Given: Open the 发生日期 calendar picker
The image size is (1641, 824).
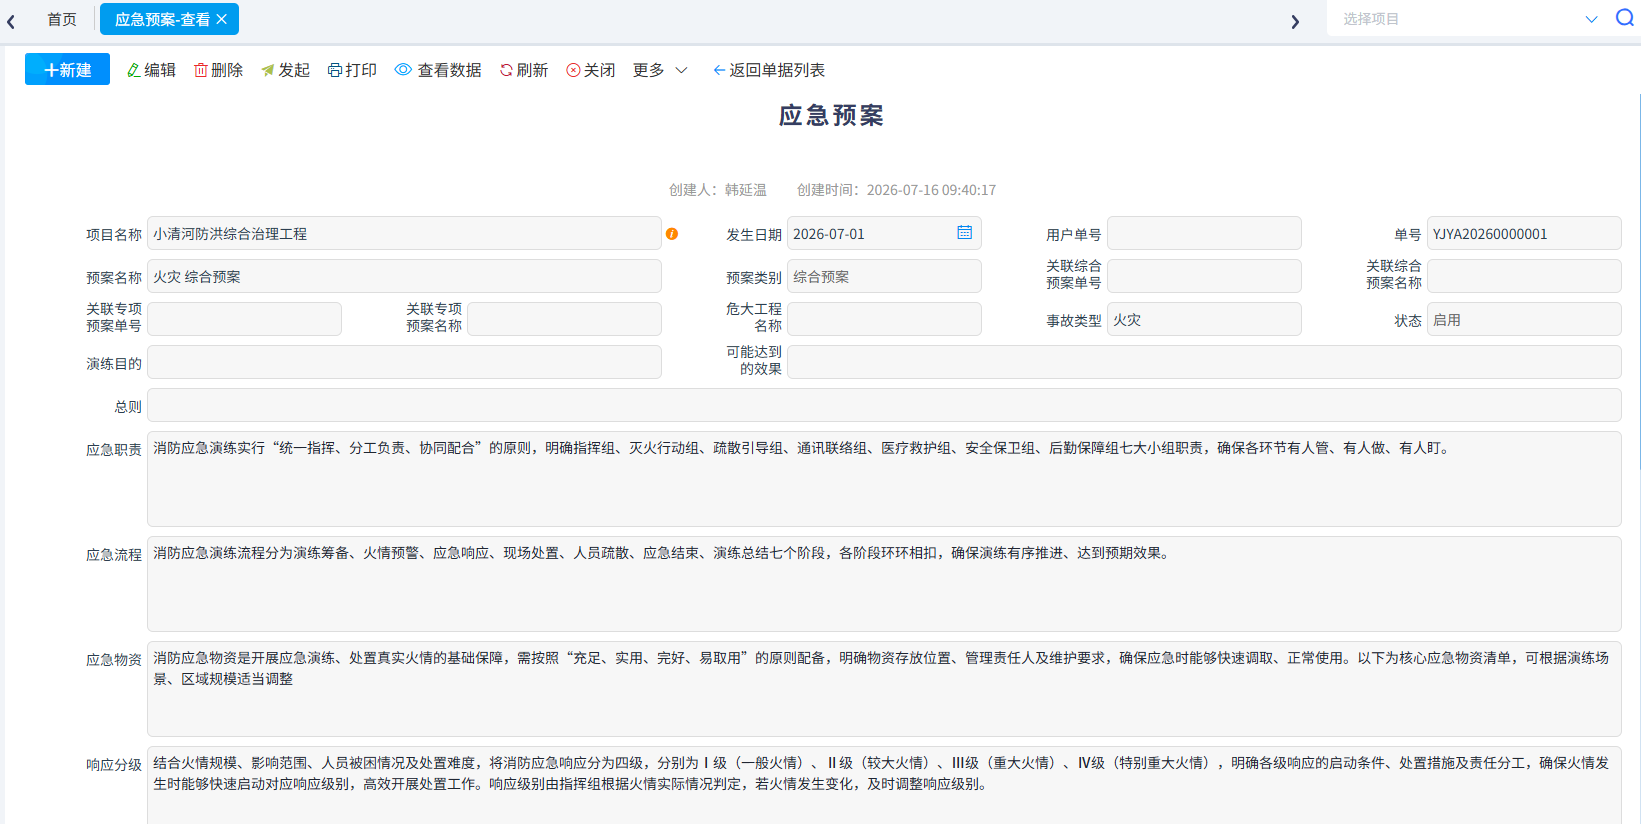Looking at the screenshot, I should point(964,233).
